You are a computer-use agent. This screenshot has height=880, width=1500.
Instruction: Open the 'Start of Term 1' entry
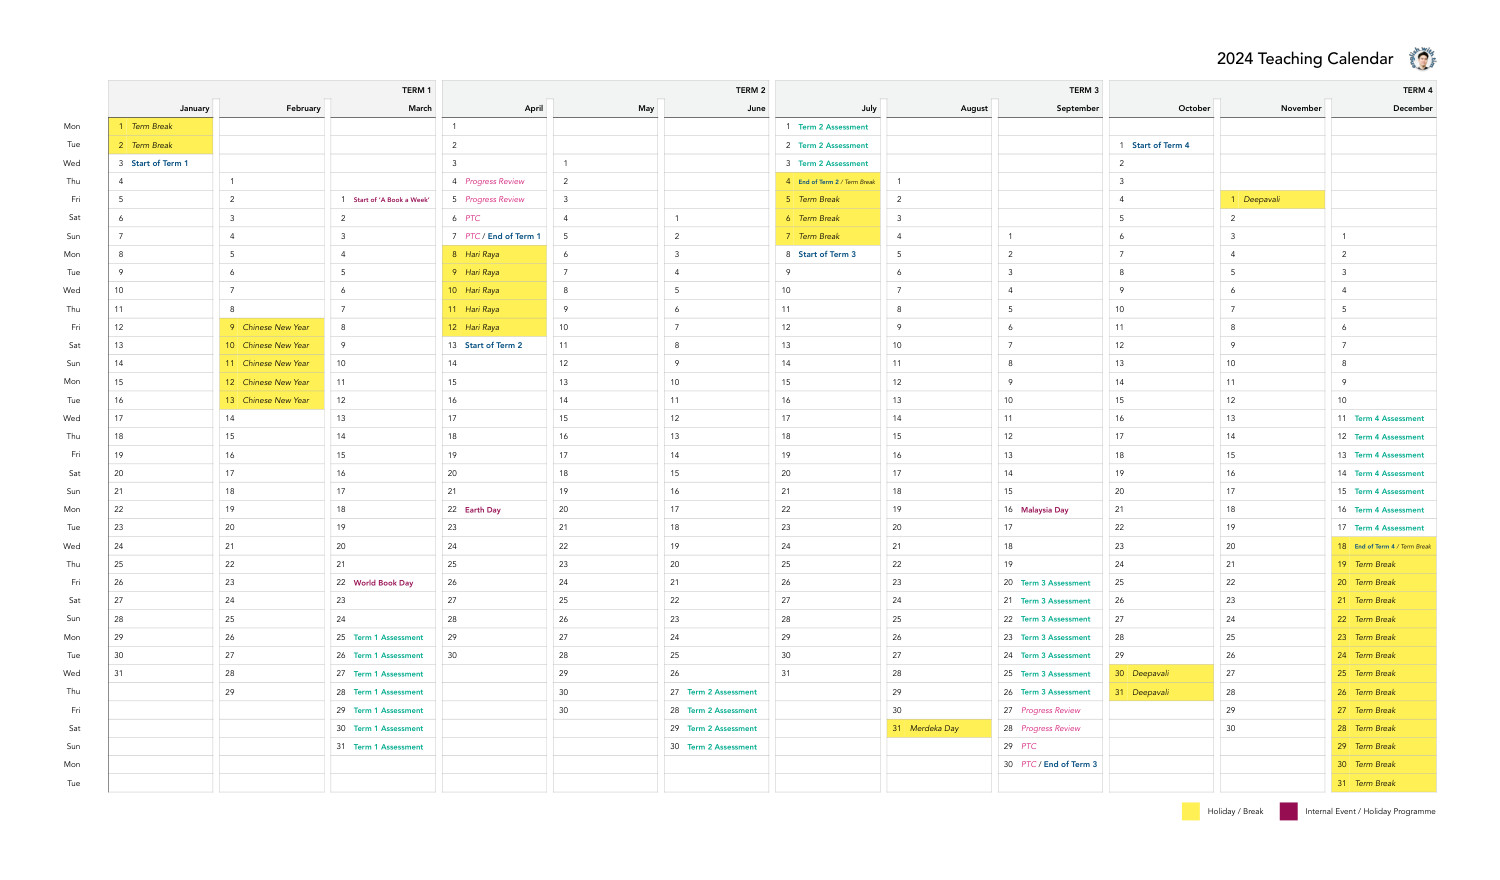[x=160, y=163]
